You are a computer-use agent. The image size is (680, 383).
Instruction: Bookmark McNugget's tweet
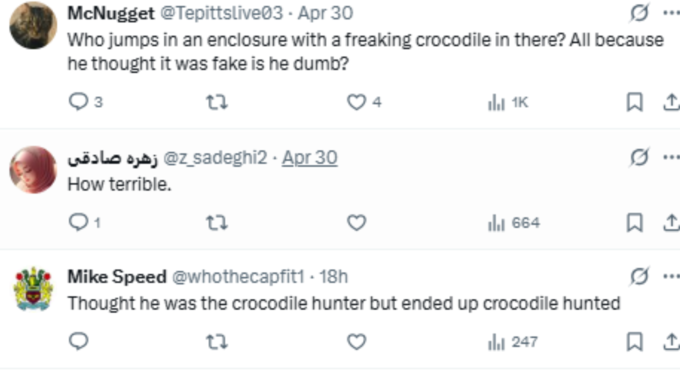coord(634,102)
